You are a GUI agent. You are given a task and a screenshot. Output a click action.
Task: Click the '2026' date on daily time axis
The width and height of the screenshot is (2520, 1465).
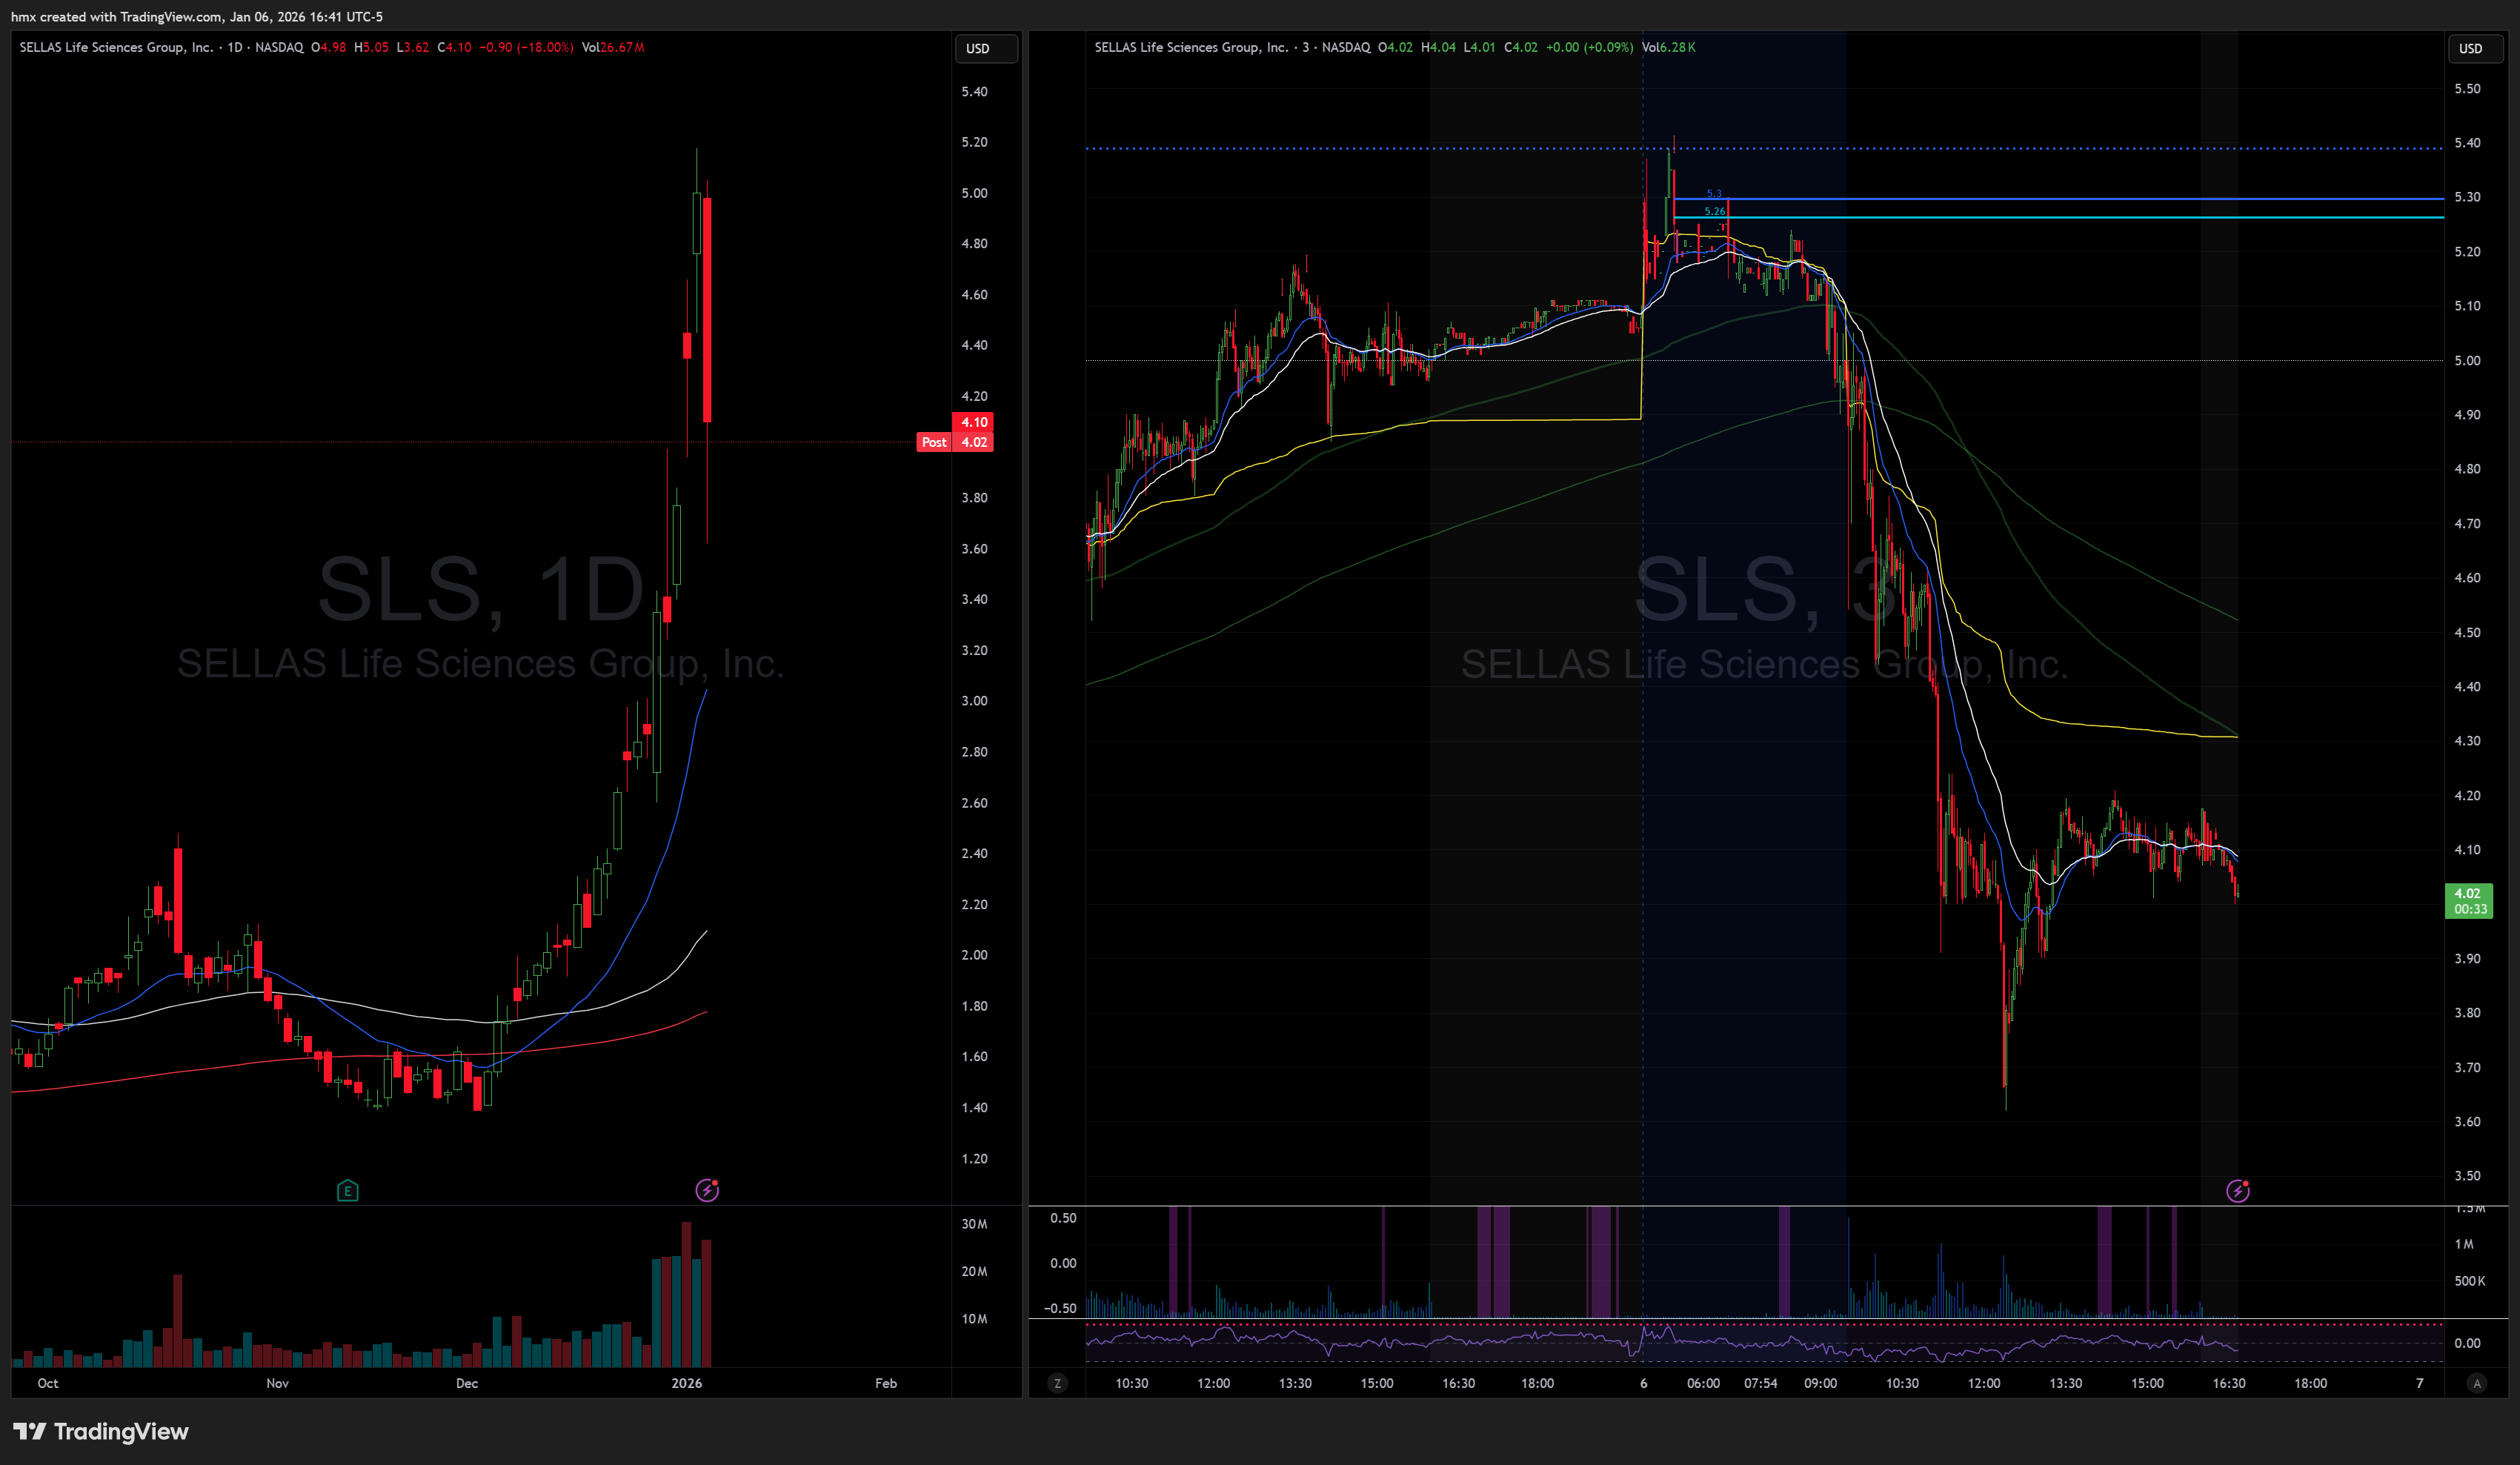pos(686,1383)
